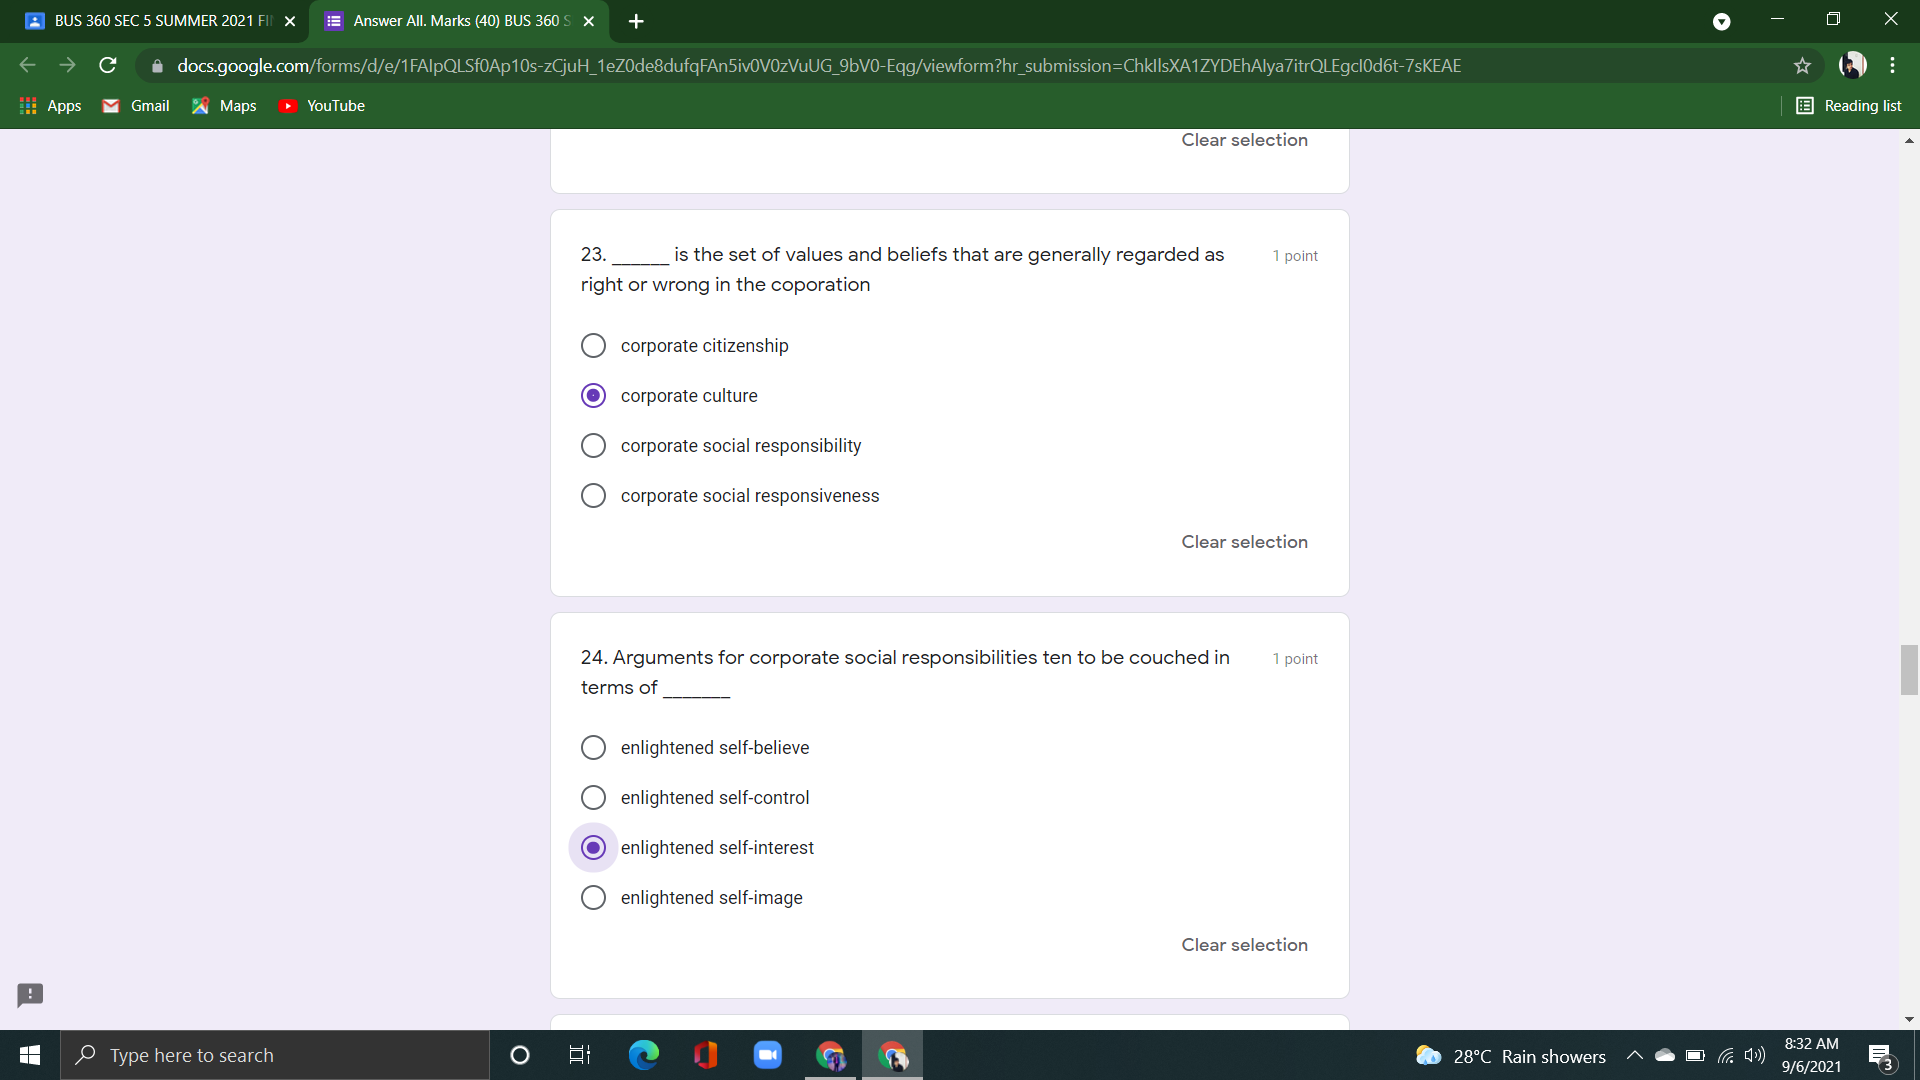Expand the Rain showers weather widget
Screen dimensions: 1920x1080
[x=1508, y=1055]
